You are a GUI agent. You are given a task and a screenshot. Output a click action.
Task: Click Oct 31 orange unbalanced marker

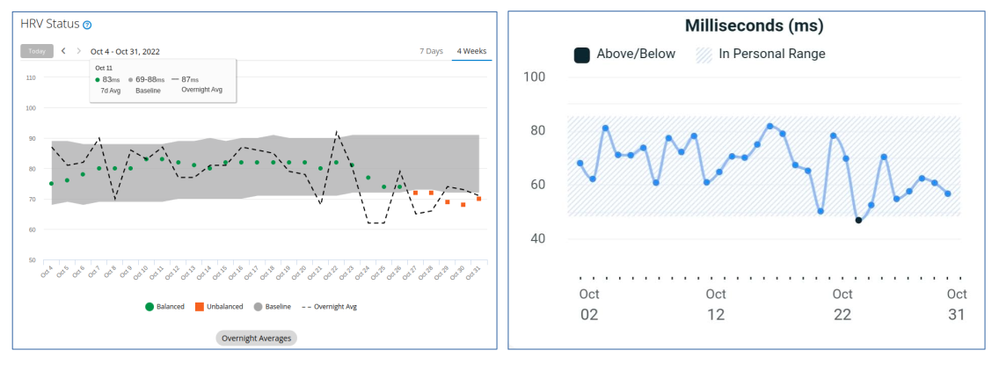(478, 199)
